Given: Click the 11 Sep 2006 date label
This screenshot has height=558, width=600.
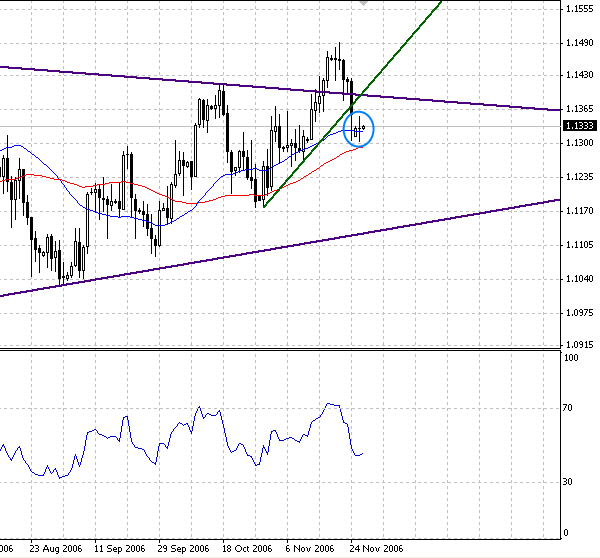Looking at the screenshot, I should tap(119, 549).
